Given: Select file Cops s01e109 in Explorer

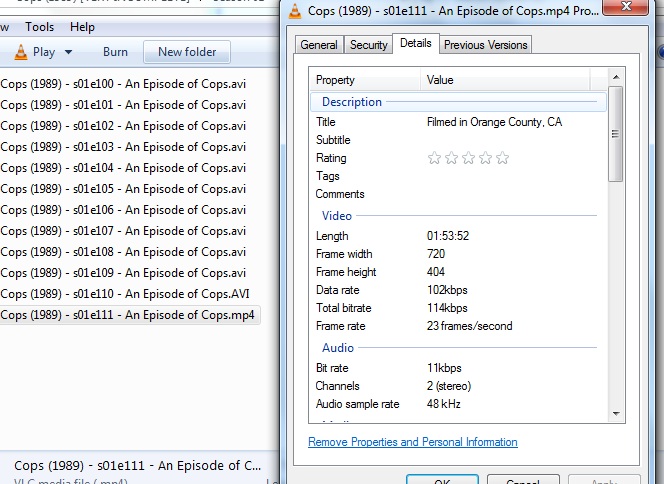Looking at the screenshot, I should (x=123, y=273).
